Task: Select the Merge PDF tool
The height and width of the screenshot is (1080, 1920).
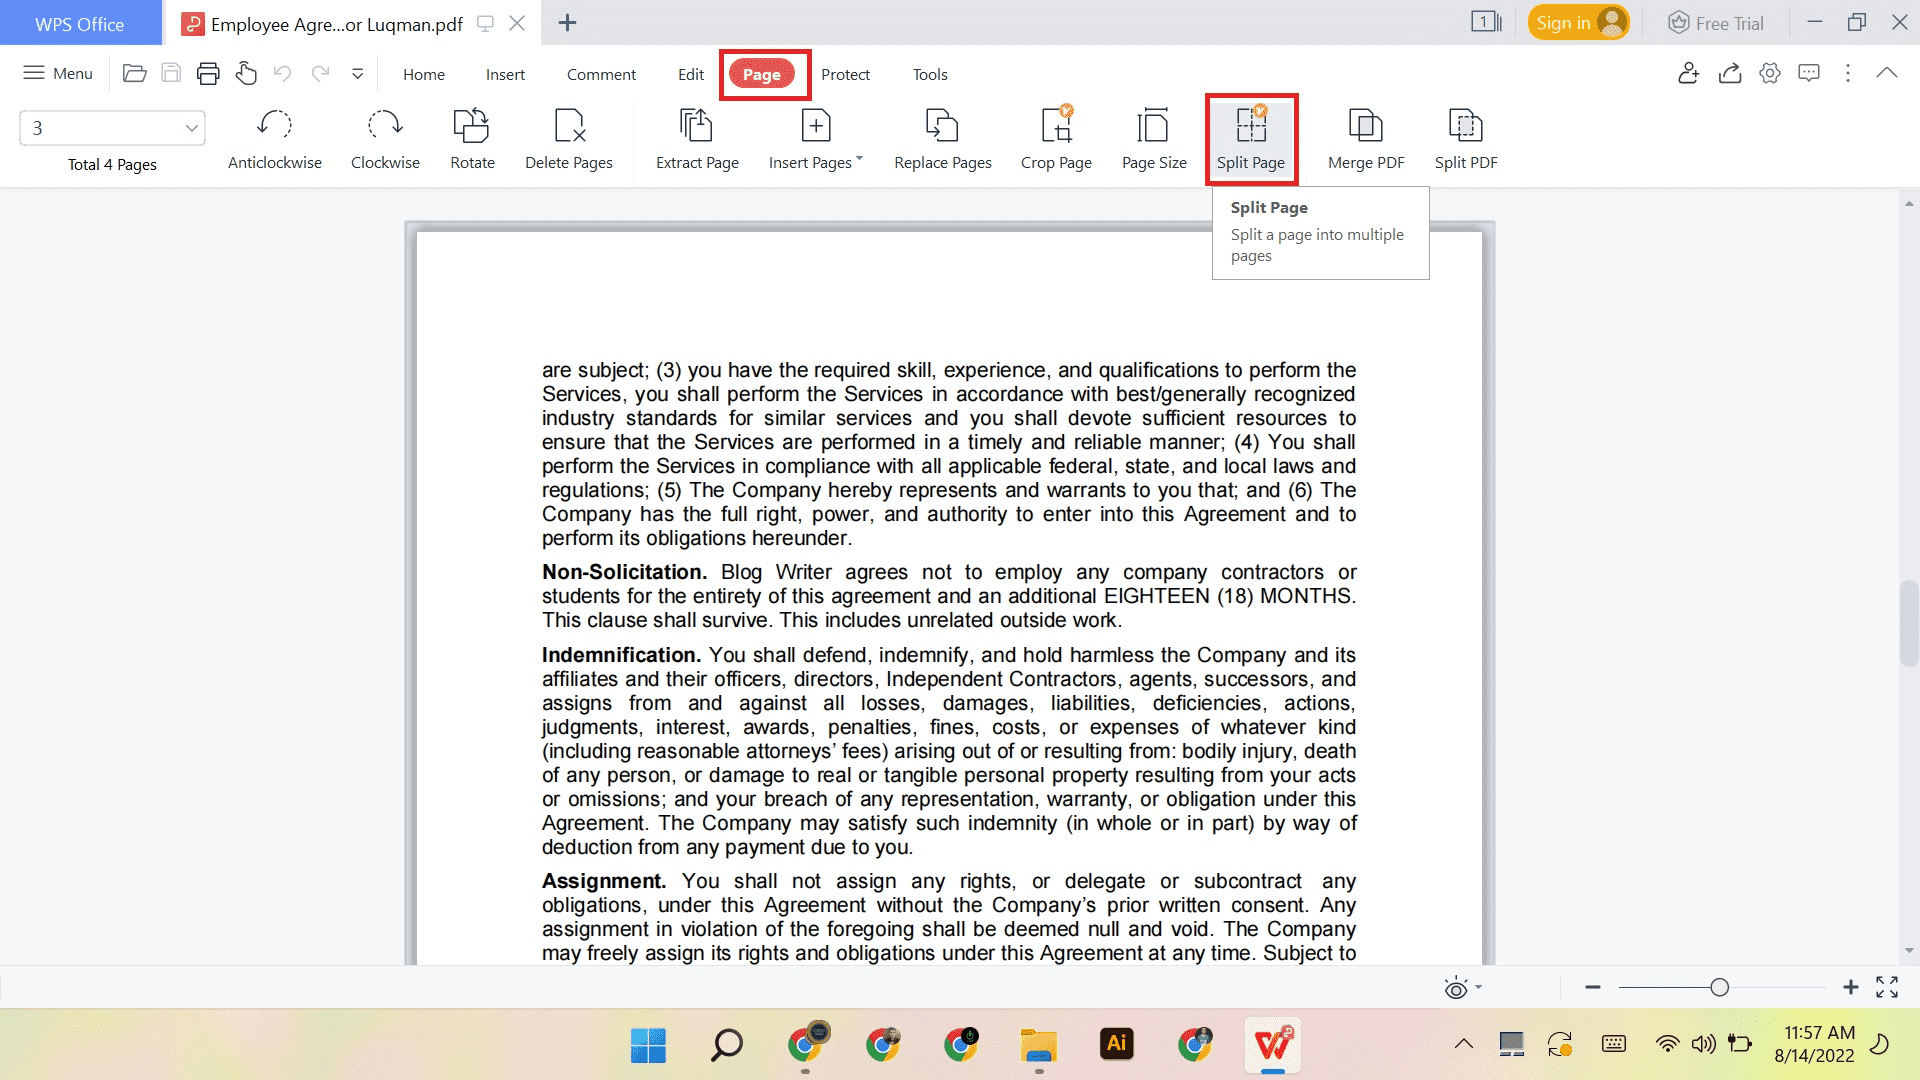Action: 1365,138
